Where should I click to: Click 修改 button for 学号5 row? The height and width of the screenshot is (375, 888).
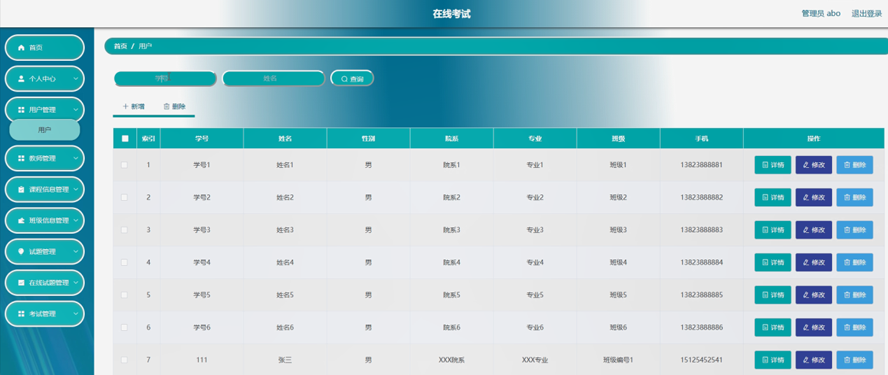(814, 295)
